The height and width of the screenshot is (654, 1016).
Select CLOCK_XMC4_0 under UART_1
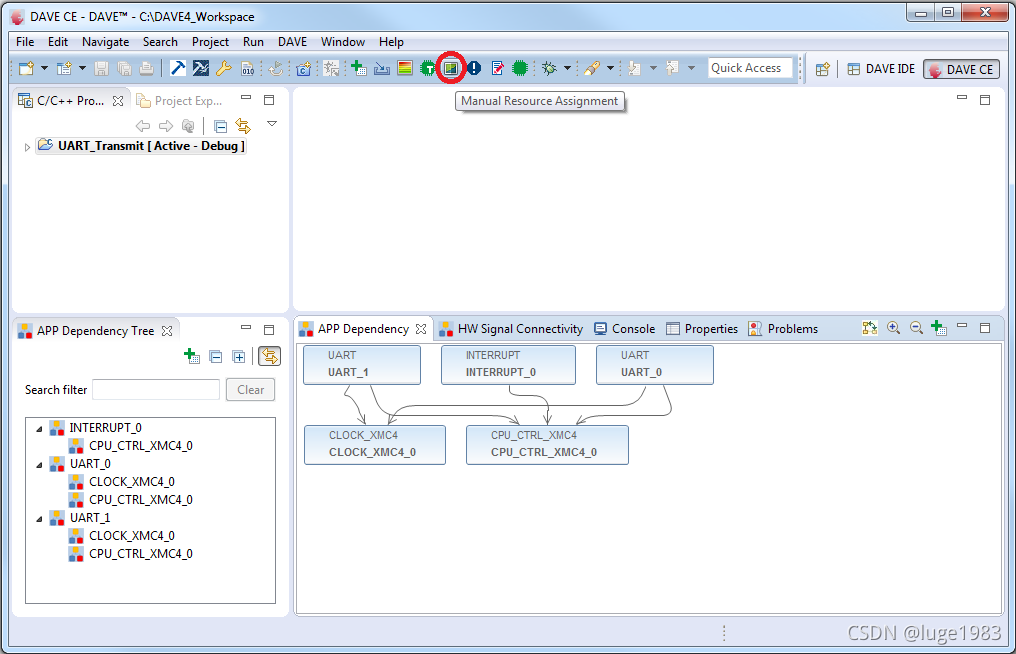pos(132,535)
